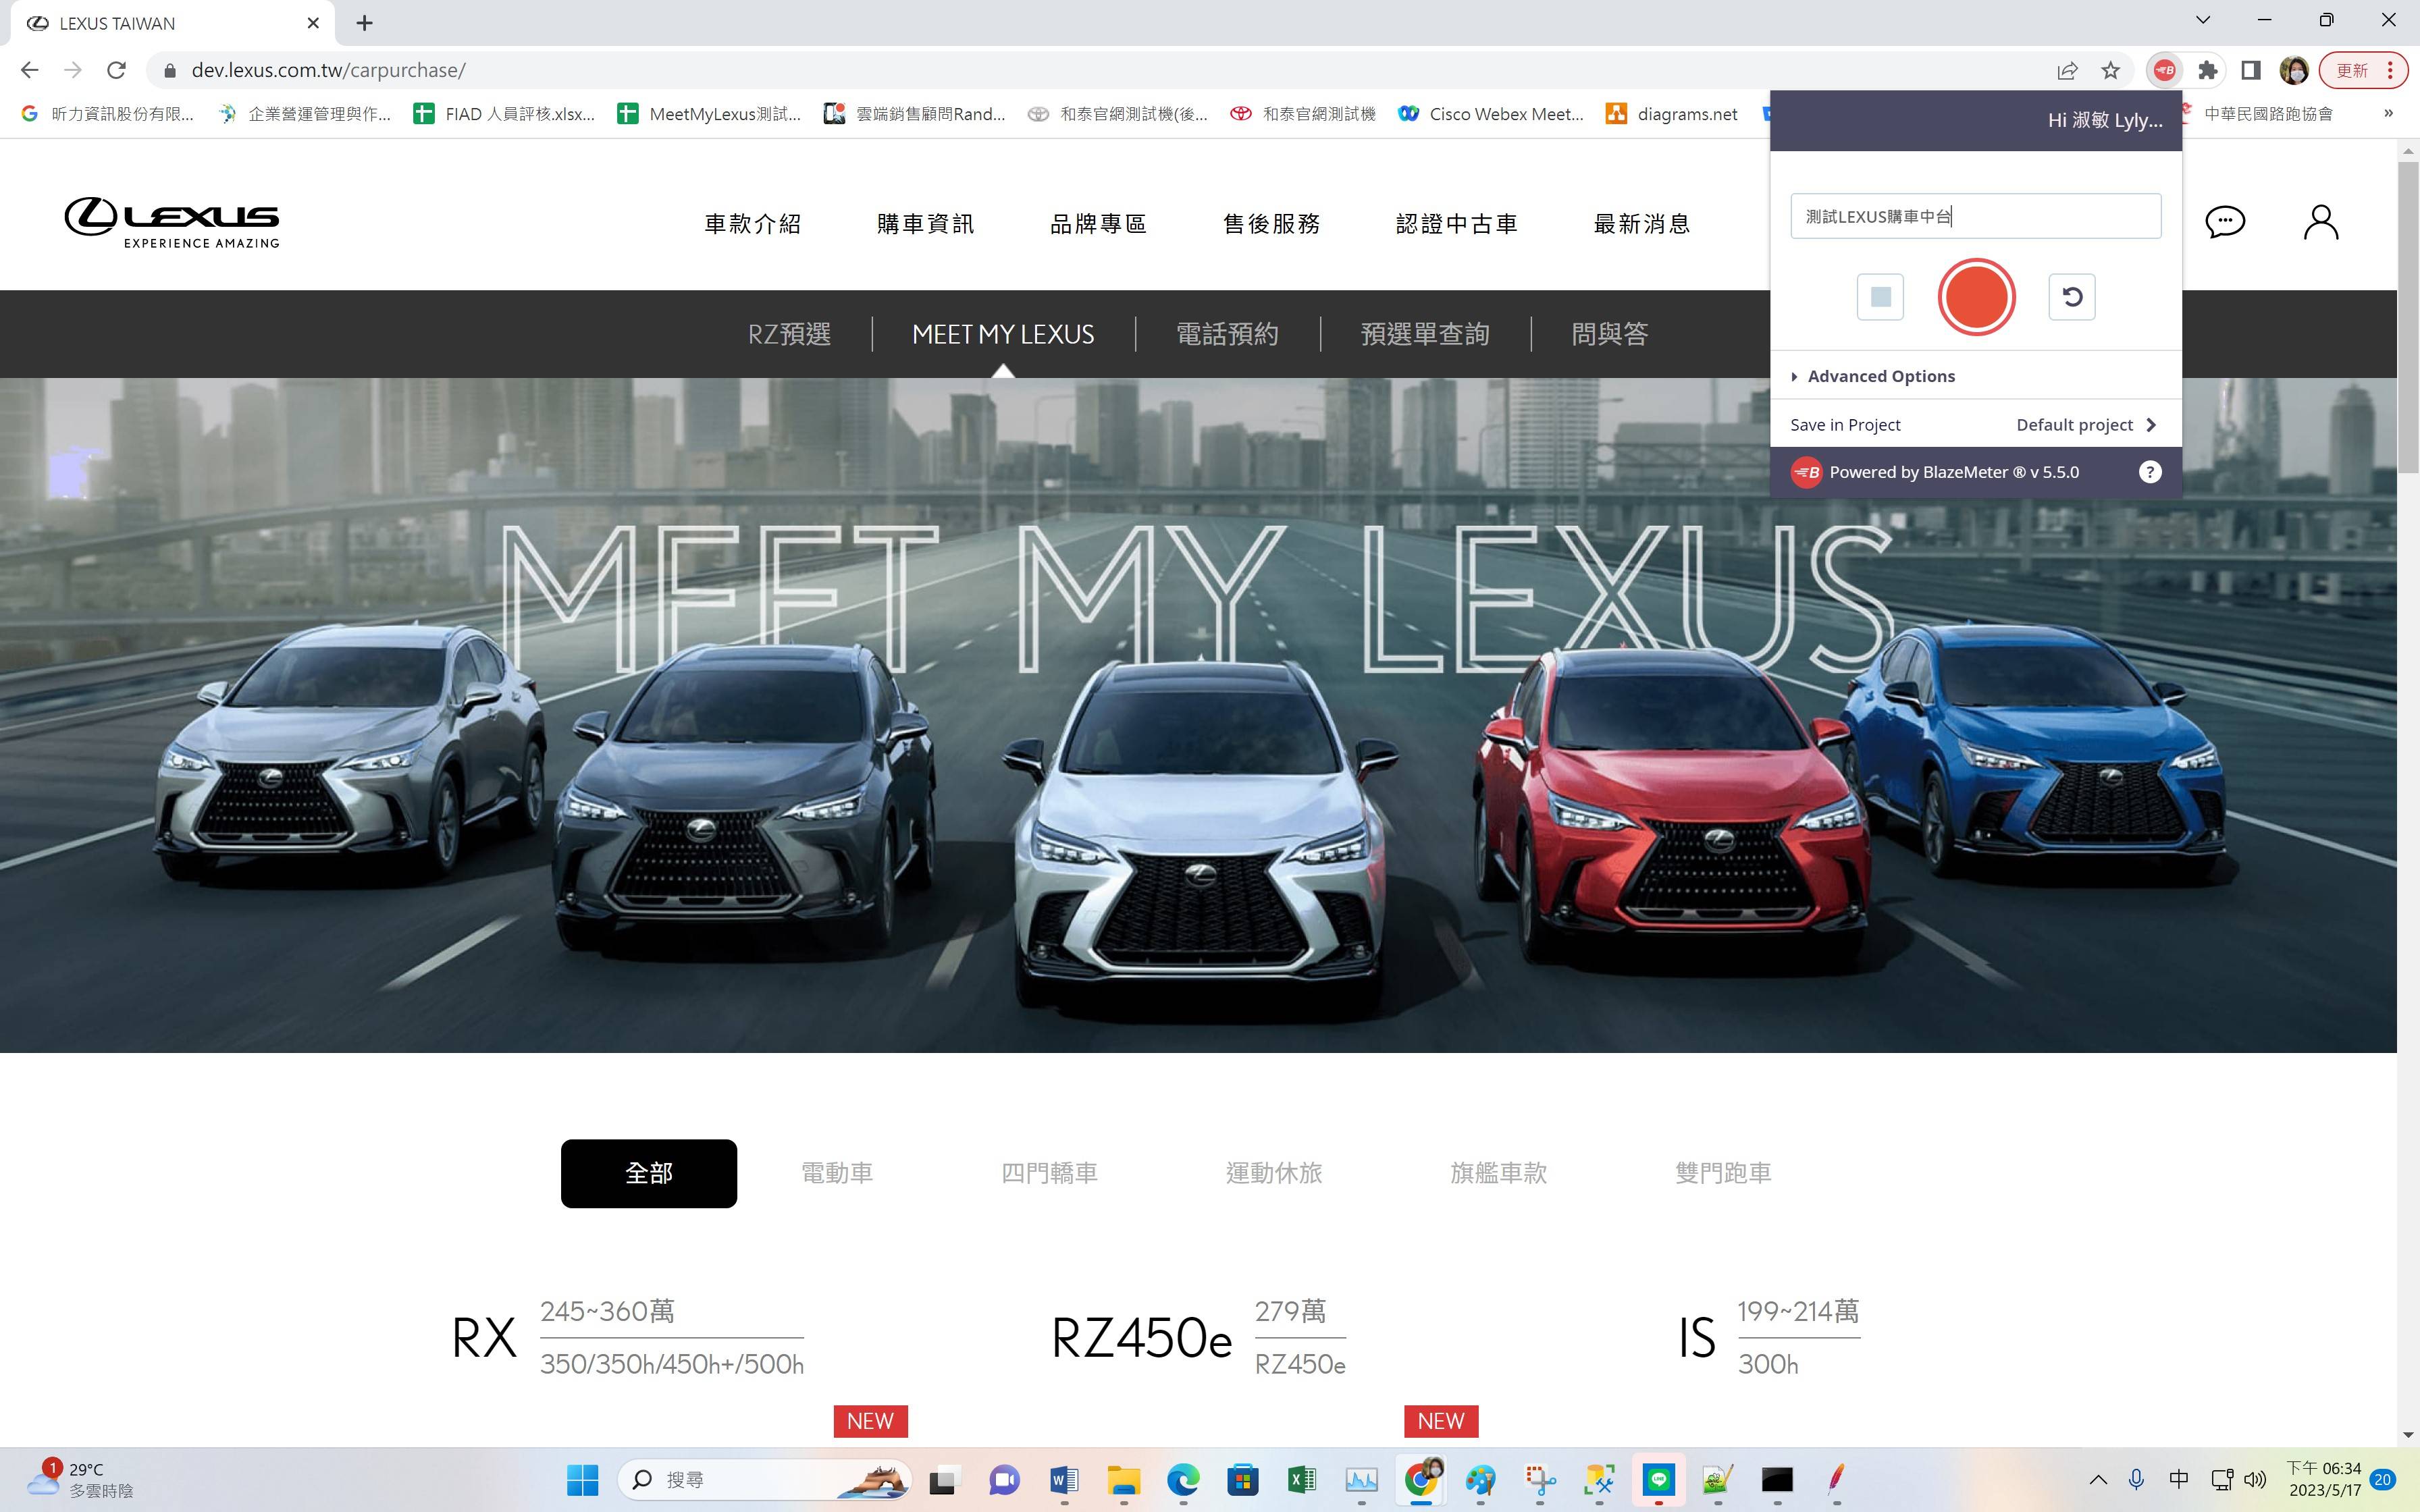Click the BlazeMeter stop recording square
Viewport: 2420px width, 1512px height.
tap(1880, 297)
